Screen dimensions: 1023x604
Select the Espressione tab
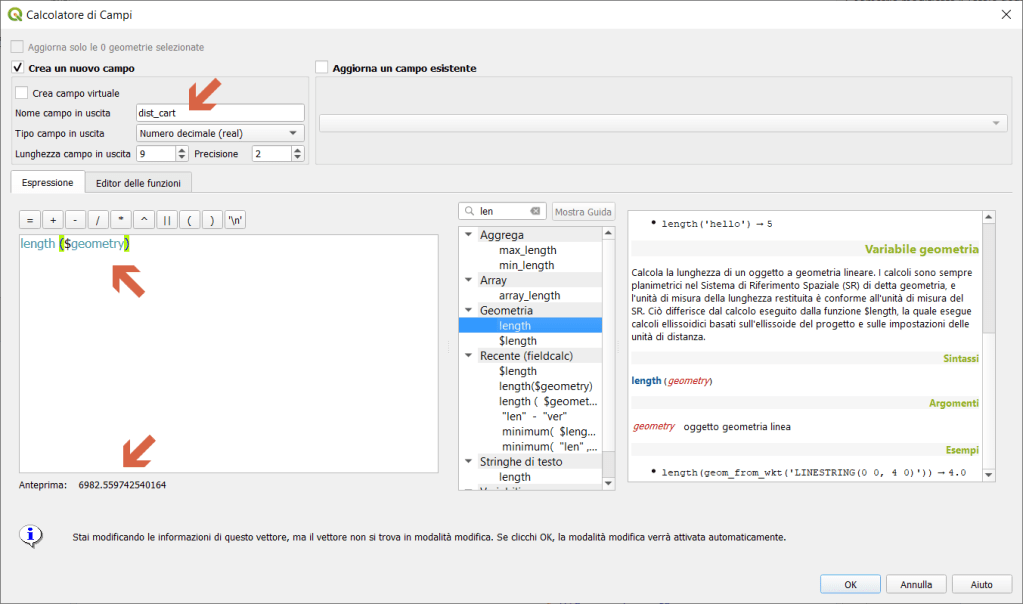point(47,183)
